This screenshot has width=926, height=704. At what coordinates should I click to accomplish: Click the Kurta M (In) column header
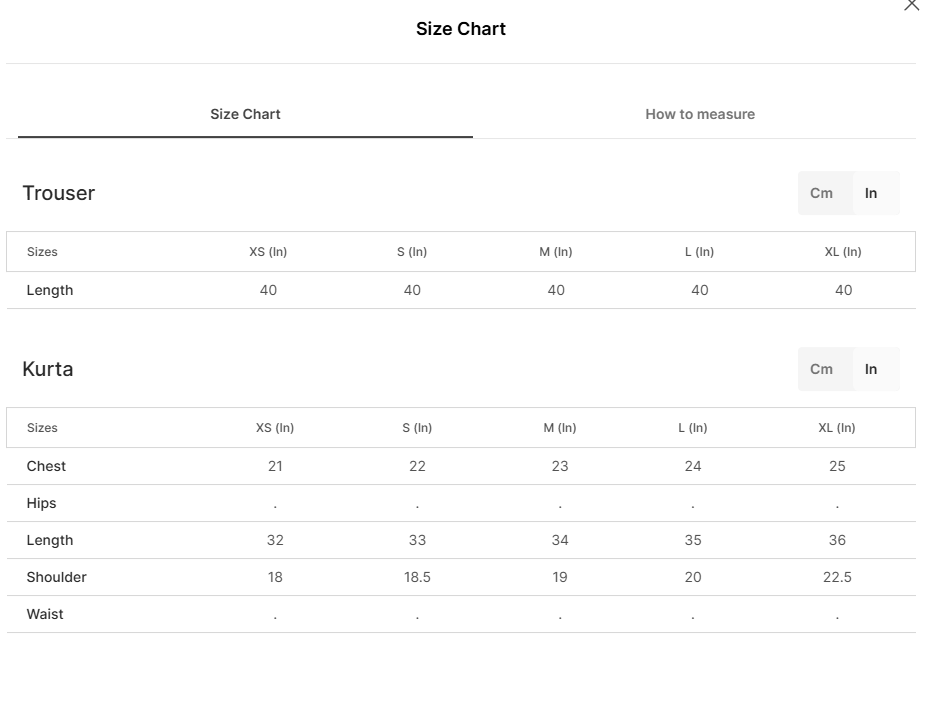tap(560, 428)
